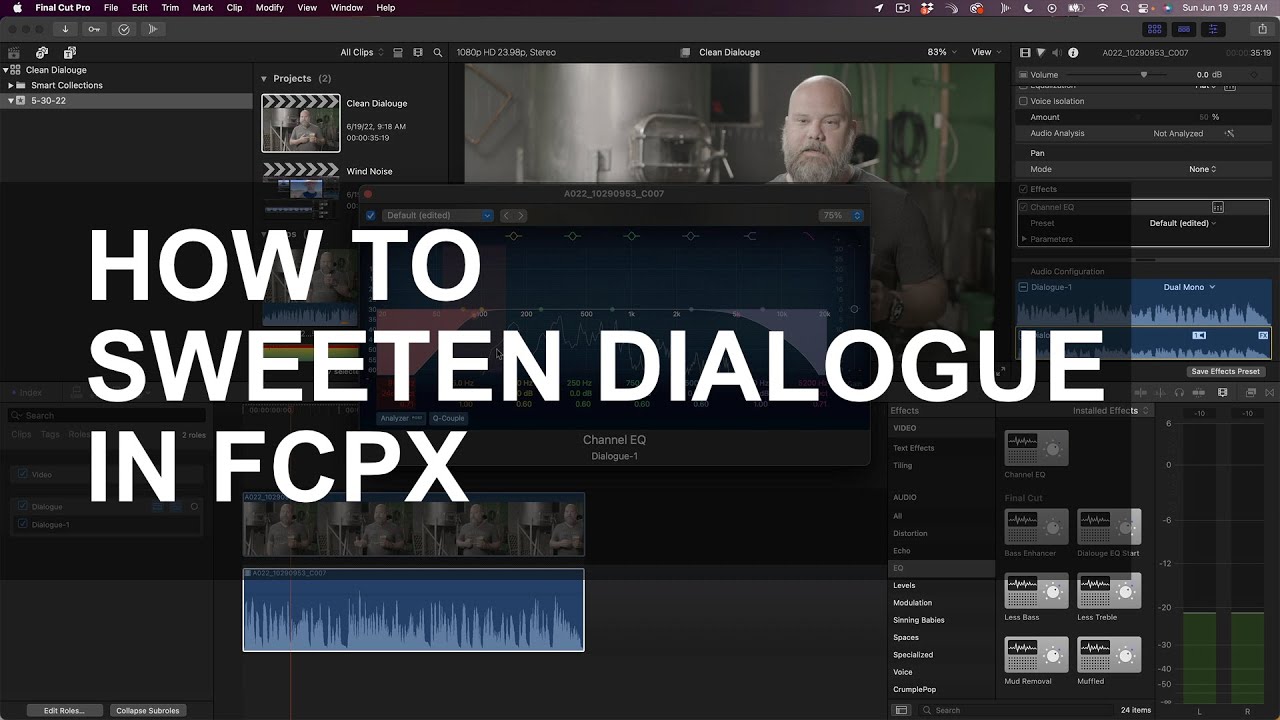Toggle the Channel EQ effect checkbox
The image size is (1280, 720).
click(1023, 207)
